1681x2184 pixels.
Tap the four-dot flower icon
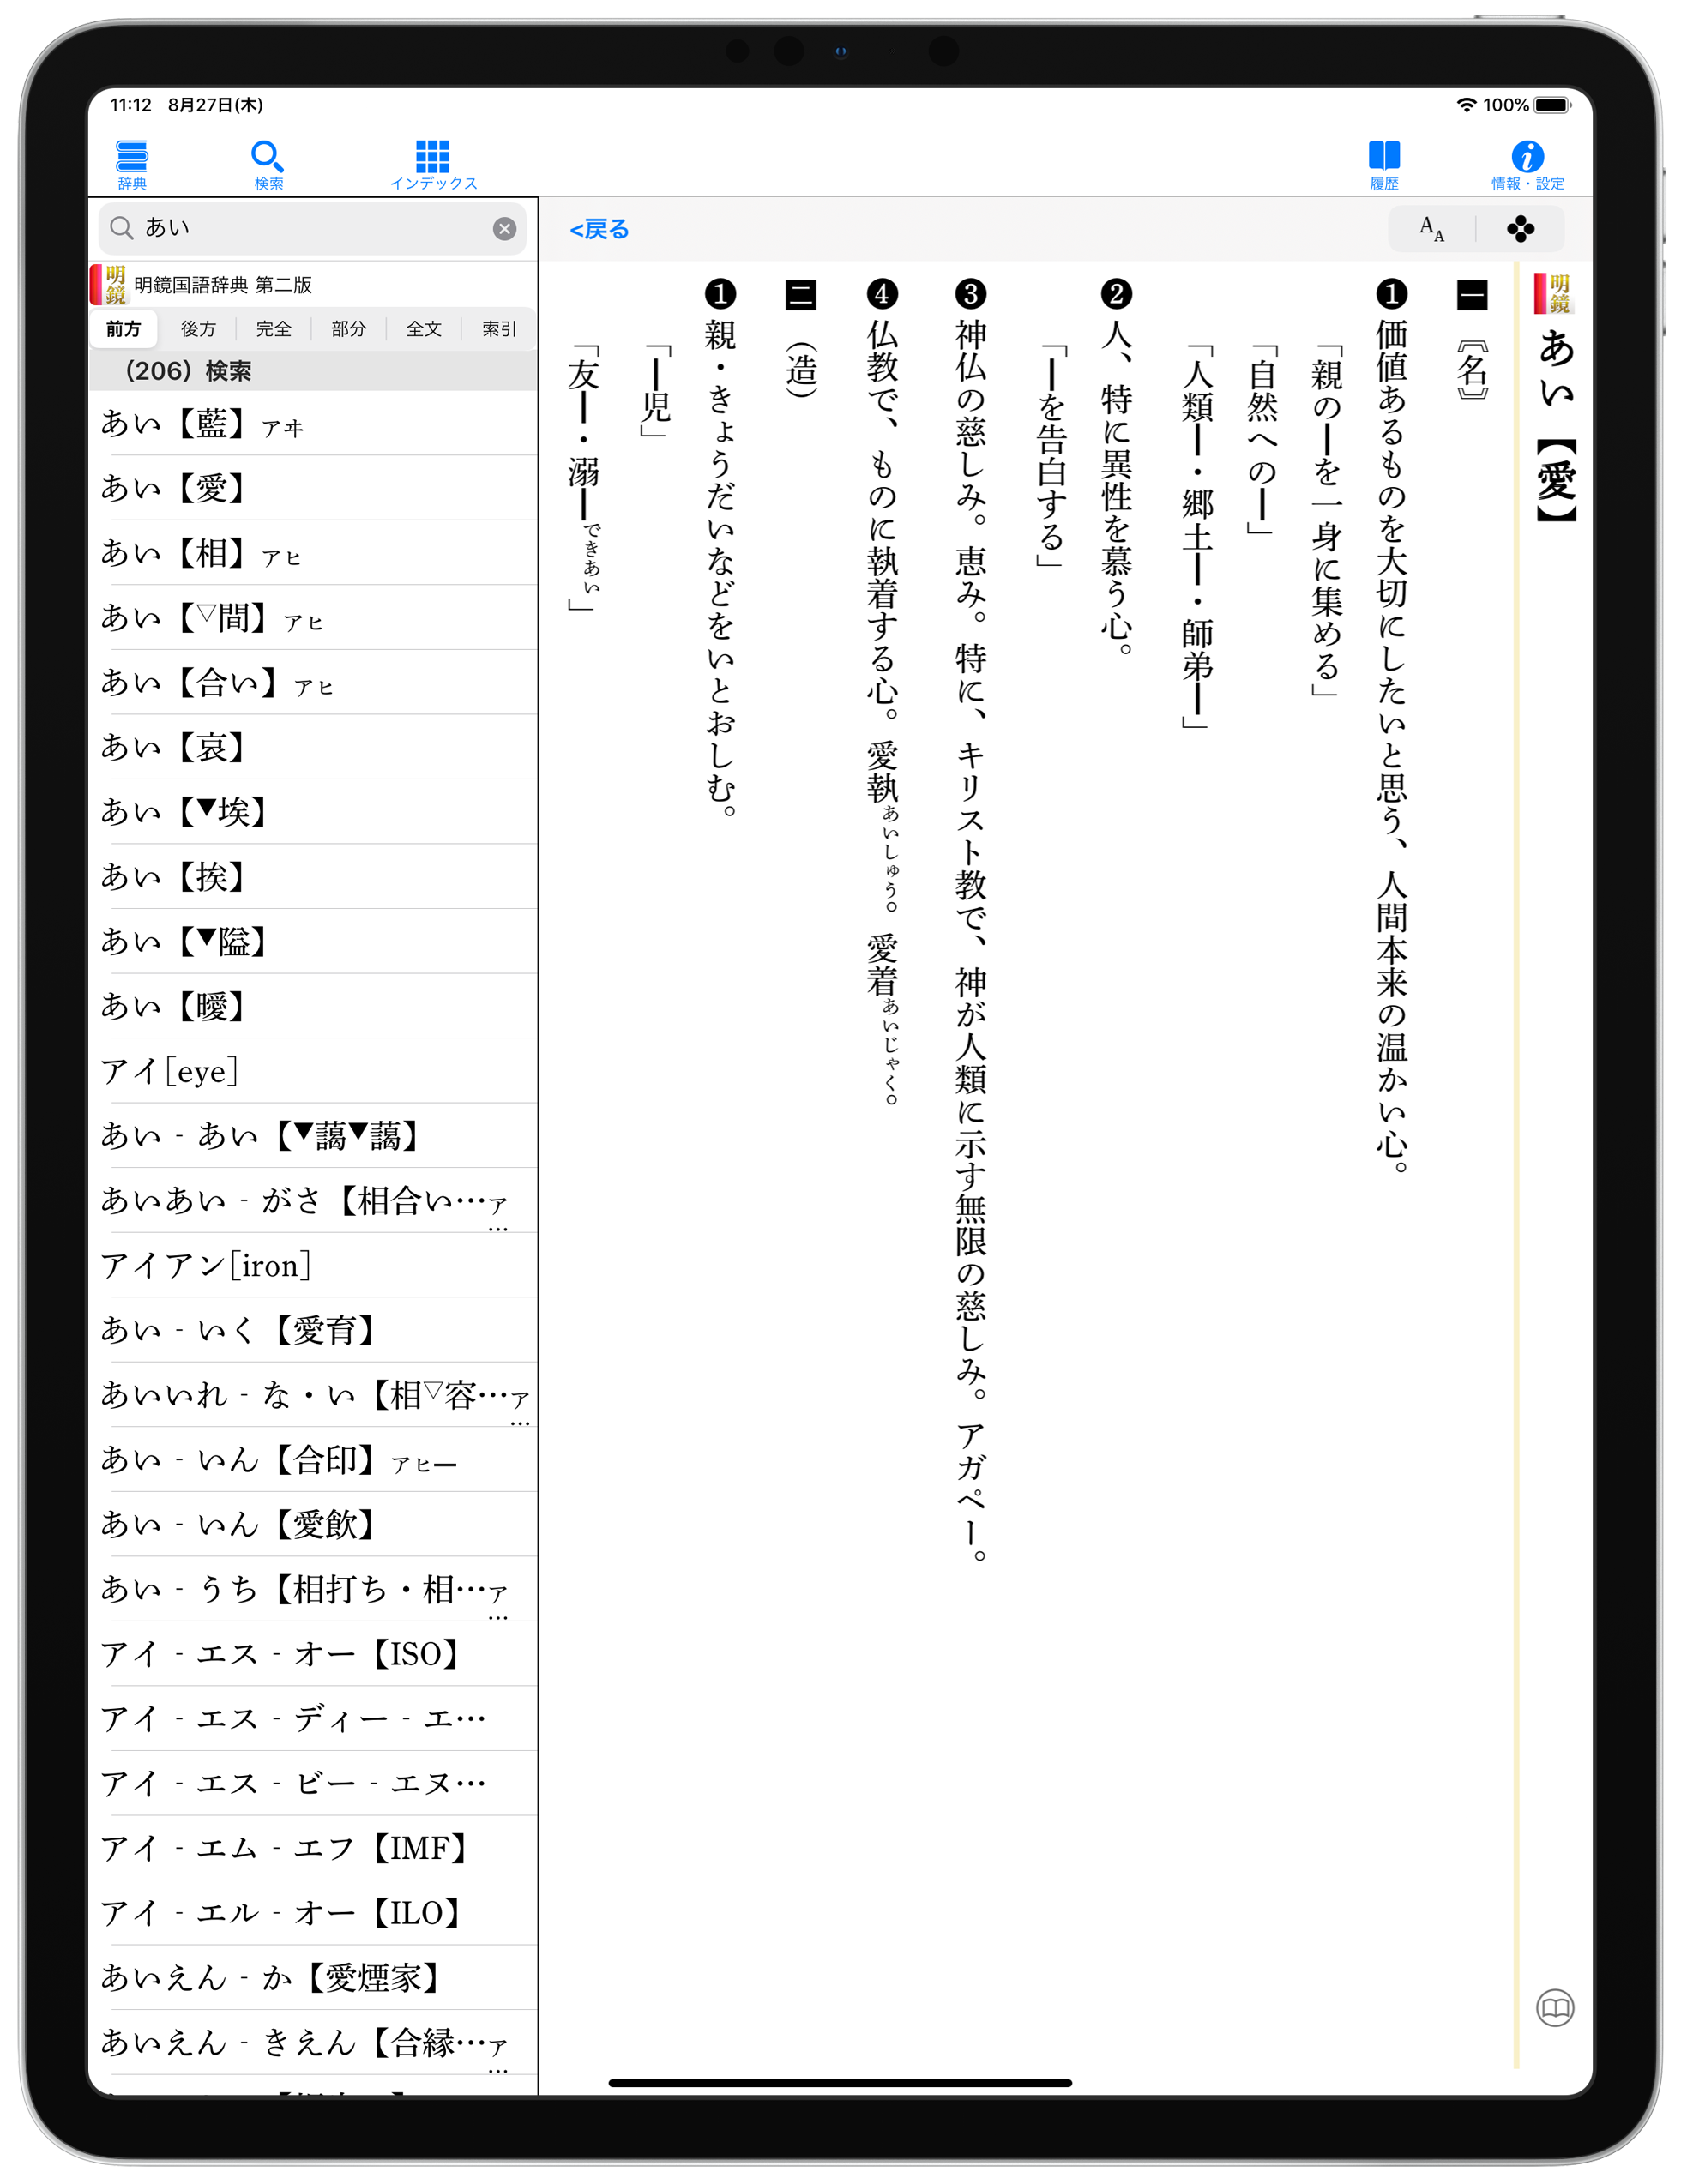click(x=1520, y=229)
